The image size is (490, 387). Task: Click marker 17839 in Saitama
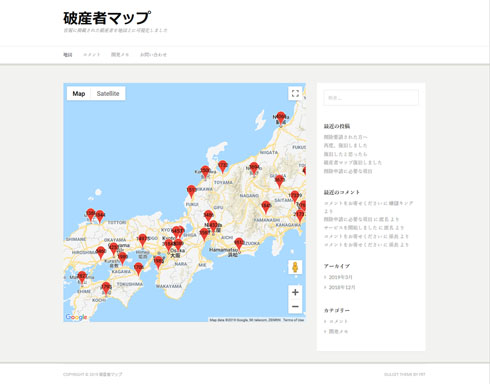tap(295, 197)
